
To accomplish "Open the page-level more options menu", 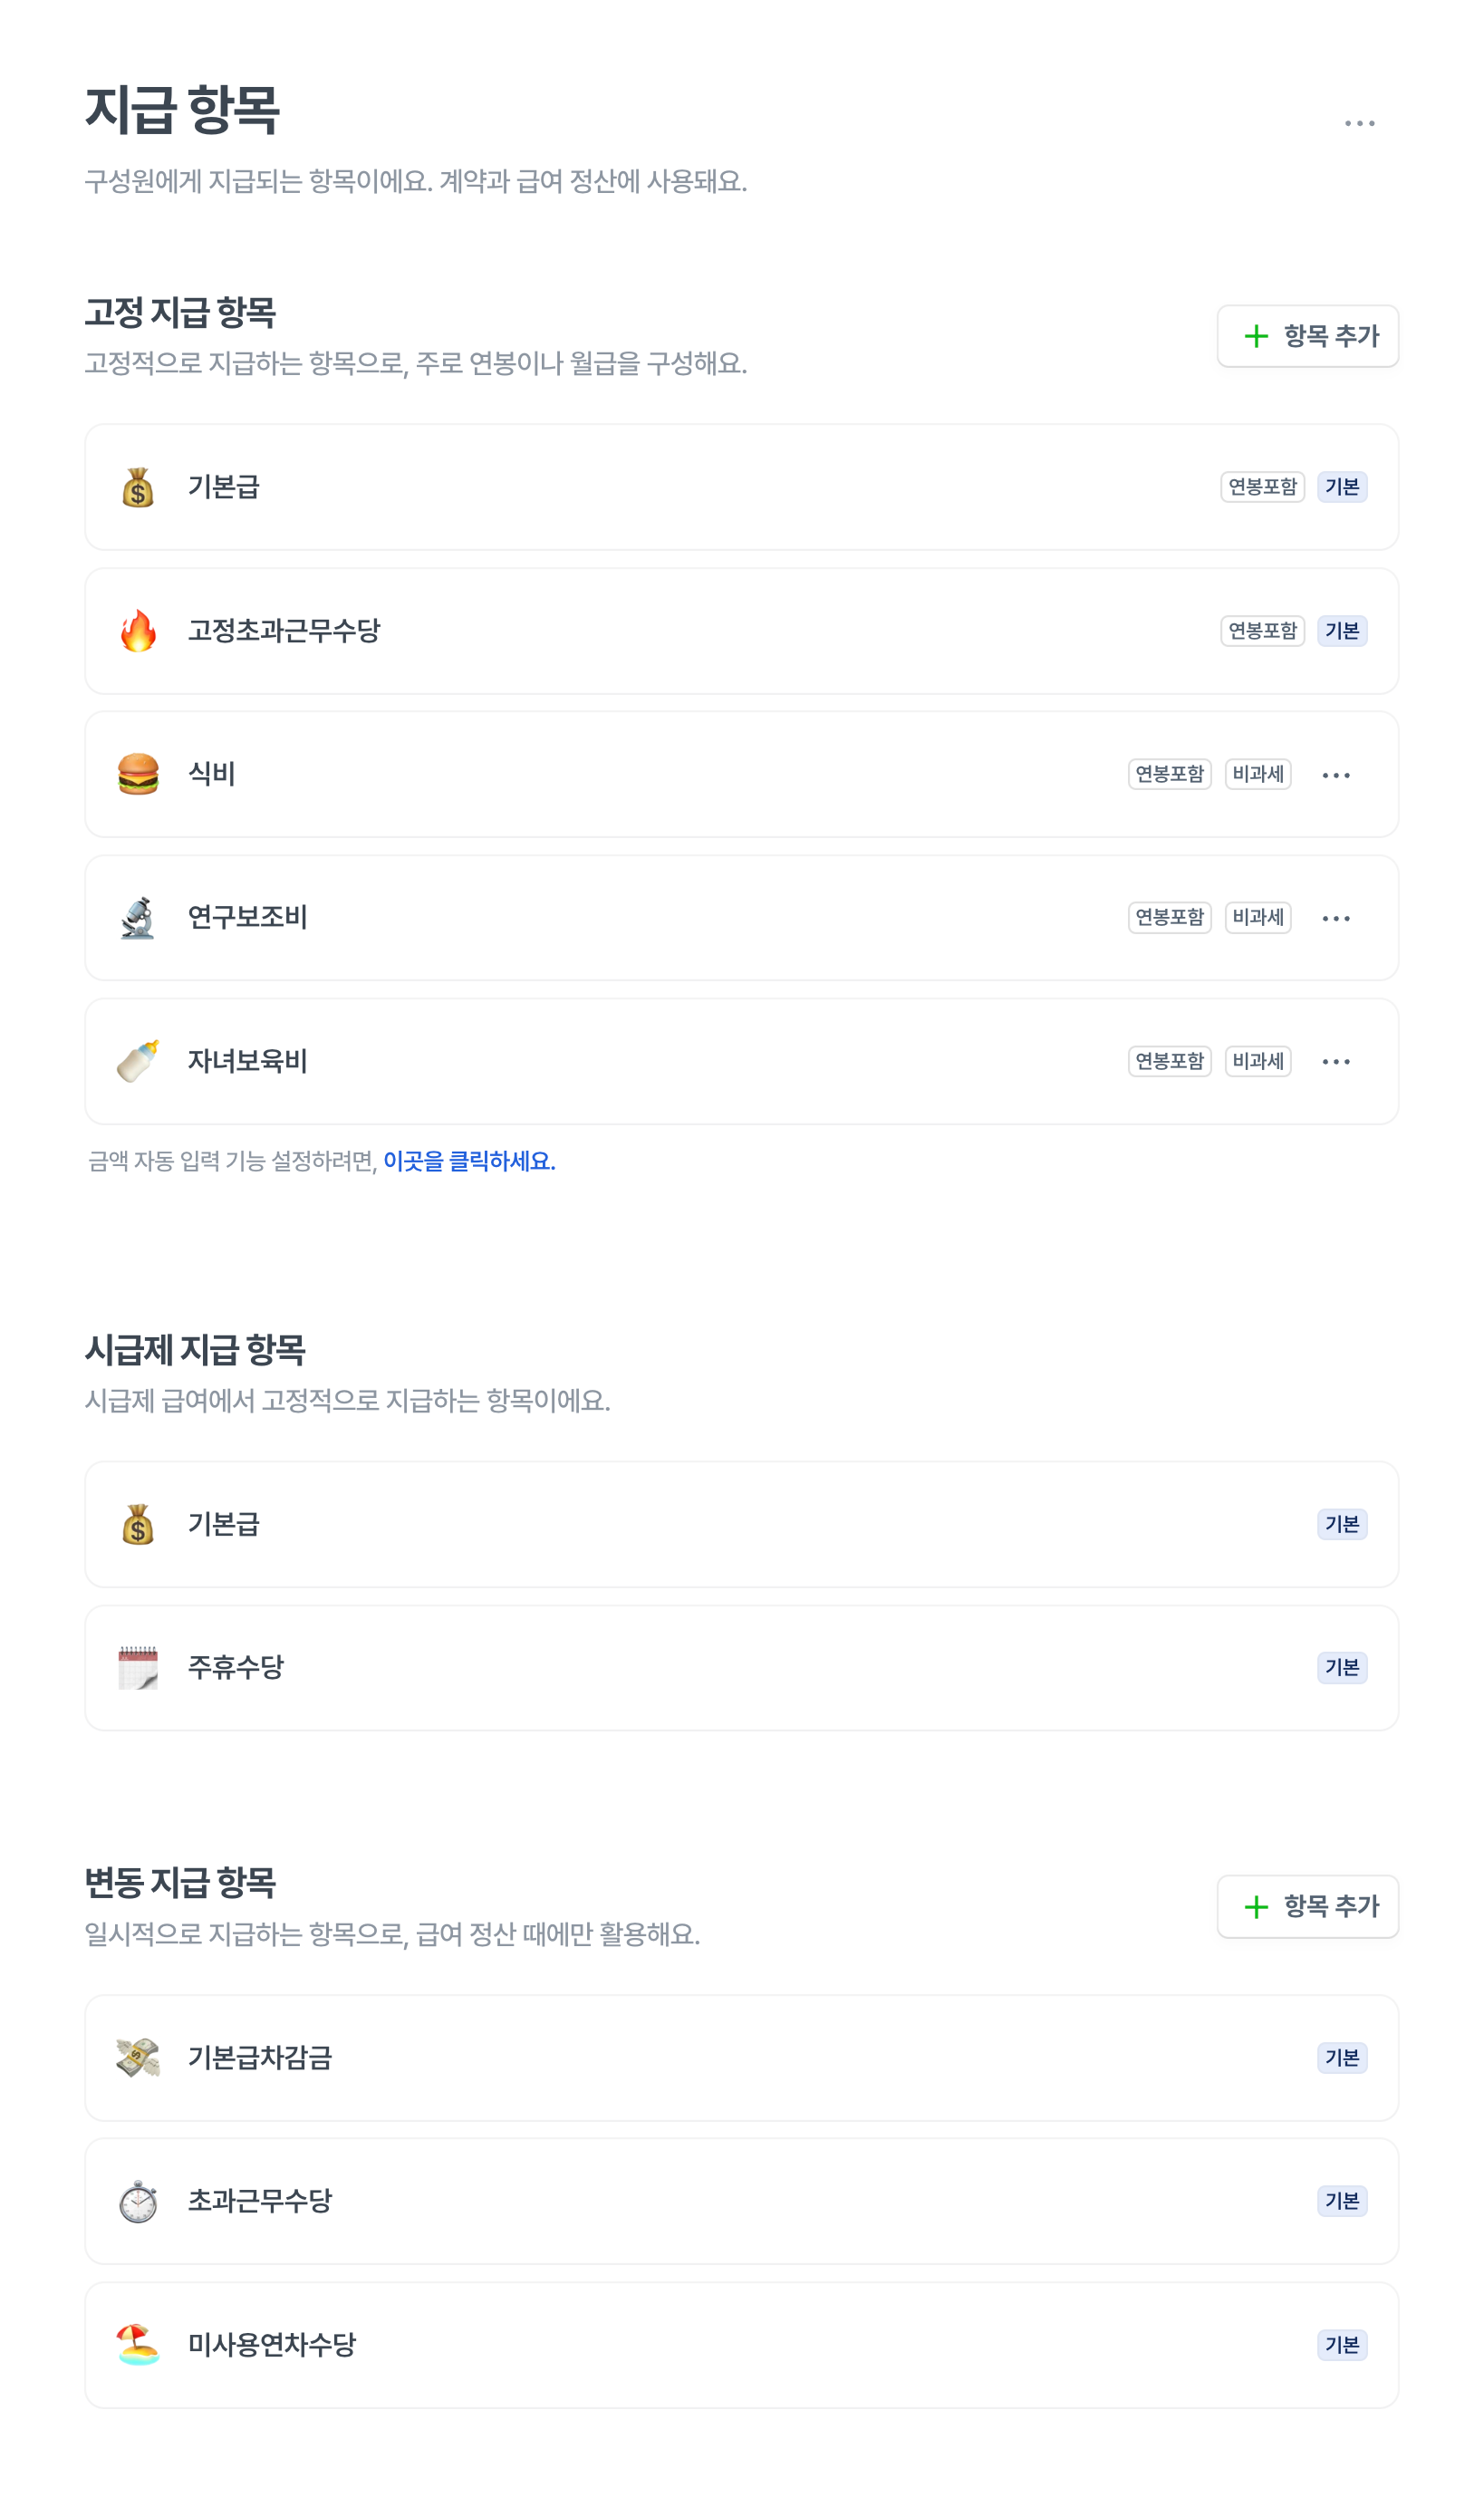I will (x=1359, y=123).
